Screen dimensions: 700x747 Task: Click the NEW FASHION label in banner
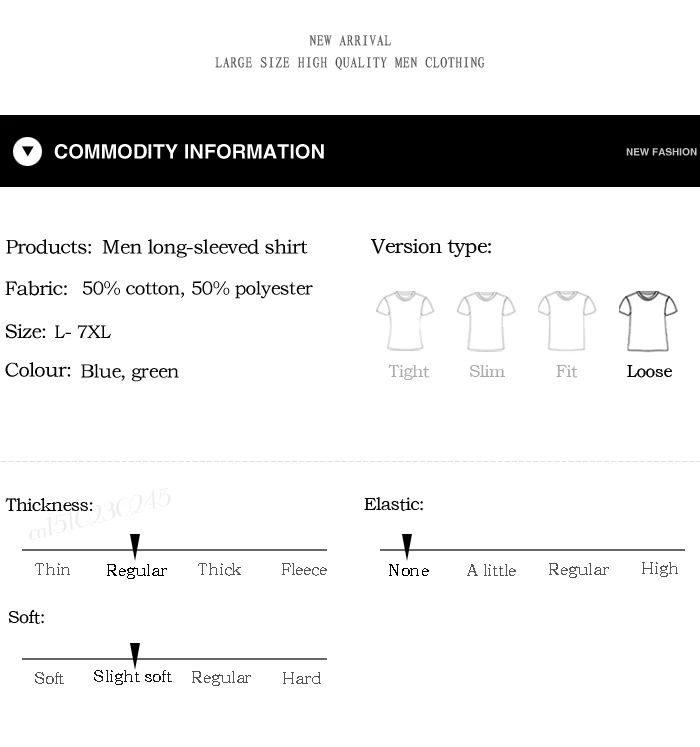[661, 152]
